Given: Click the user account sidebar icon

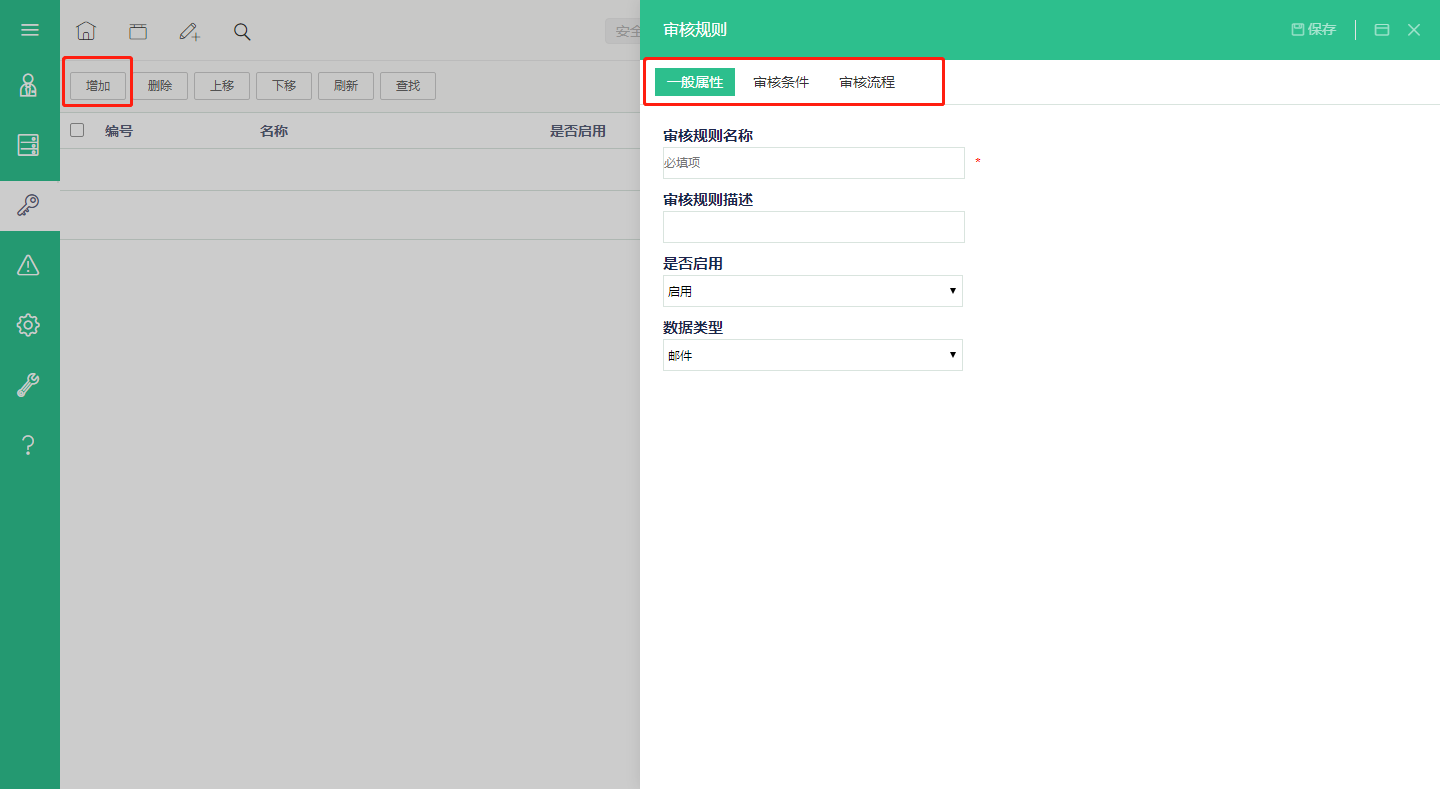Looking at the screenshot, I should click(x=29, y=85).
